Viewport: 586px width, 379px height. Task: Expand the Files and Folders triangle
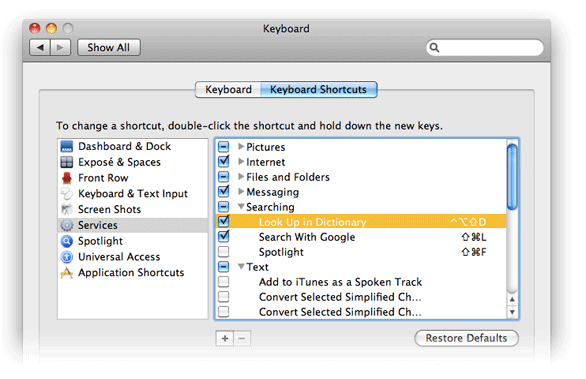pyautogui.click(x=241, y=176)
